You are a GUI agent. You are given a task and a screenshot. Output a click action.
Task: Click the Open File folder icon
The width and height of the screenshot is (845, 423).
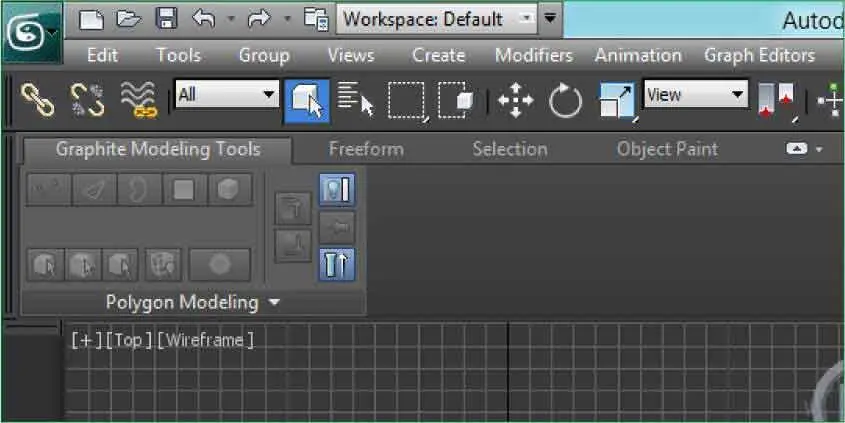[x=129, y=19]
